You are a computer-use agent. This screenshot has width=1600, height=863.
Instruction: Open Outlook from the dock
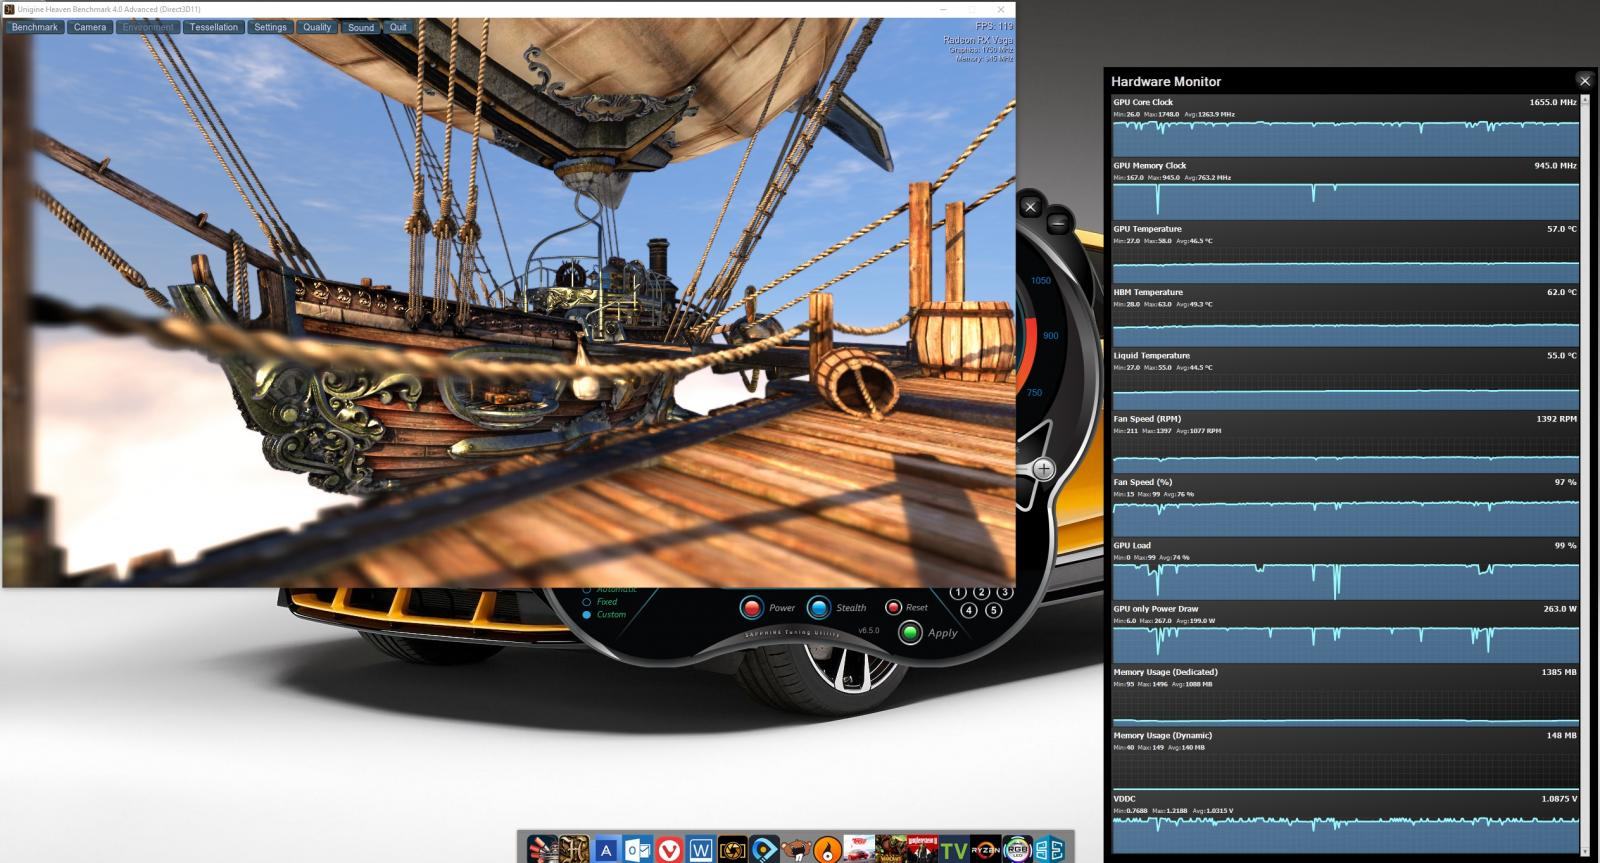638,851
